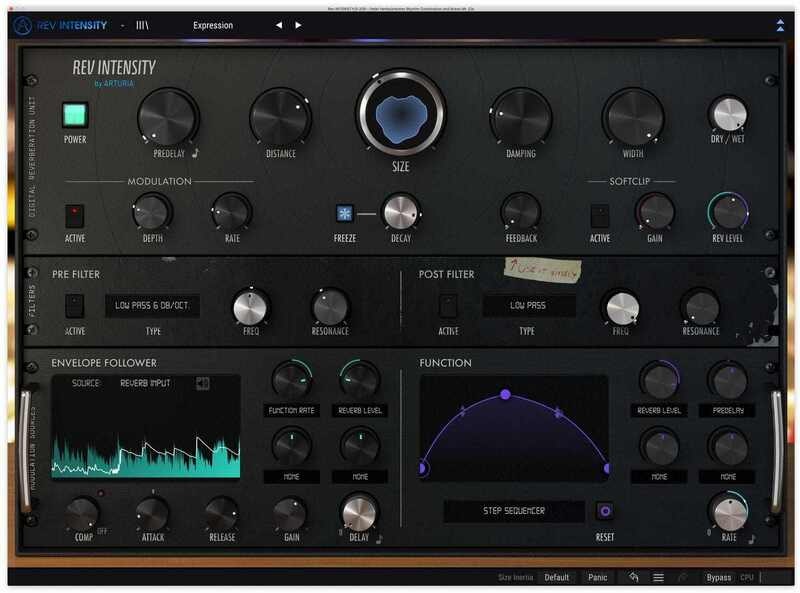The image size is (800, 593).
Task: Go to the previous preset arrow
Action: [279, 25]
